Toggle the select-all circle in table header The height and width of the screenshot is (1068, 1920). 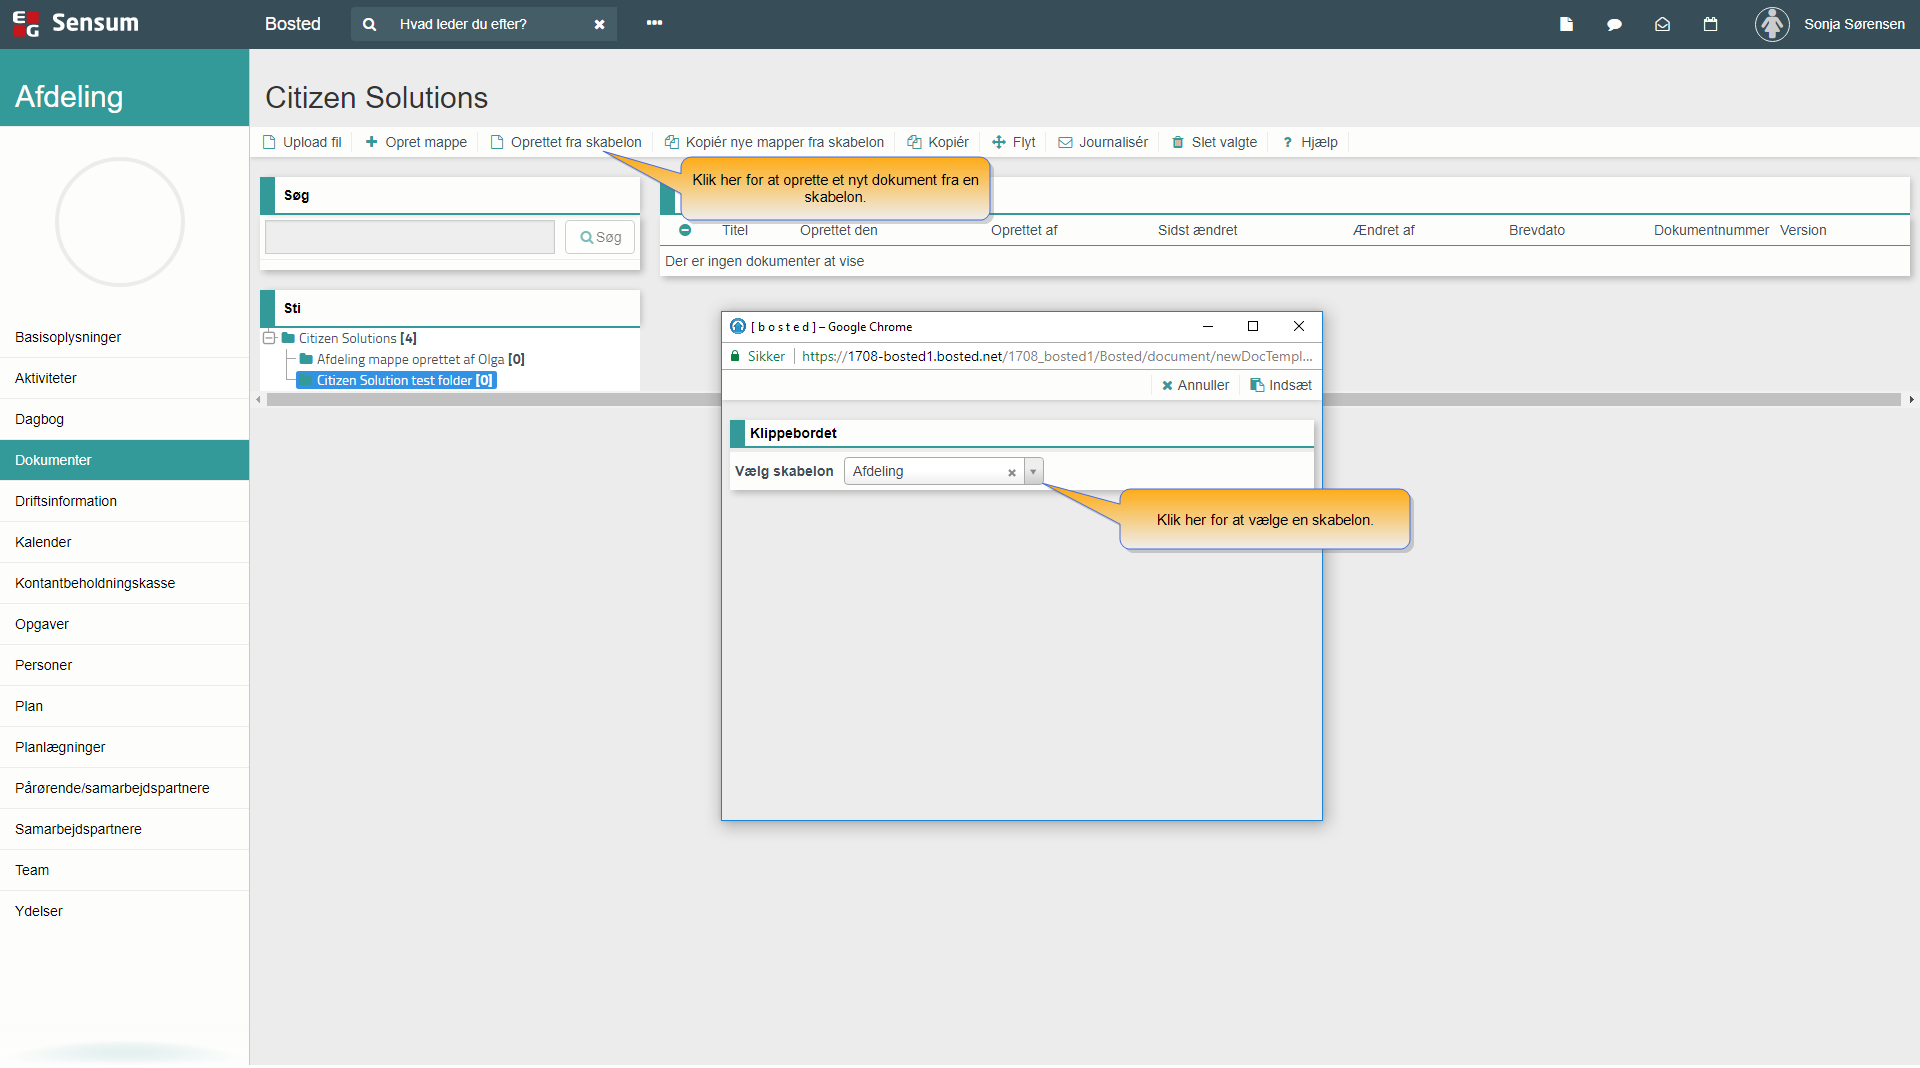(685, 230)
